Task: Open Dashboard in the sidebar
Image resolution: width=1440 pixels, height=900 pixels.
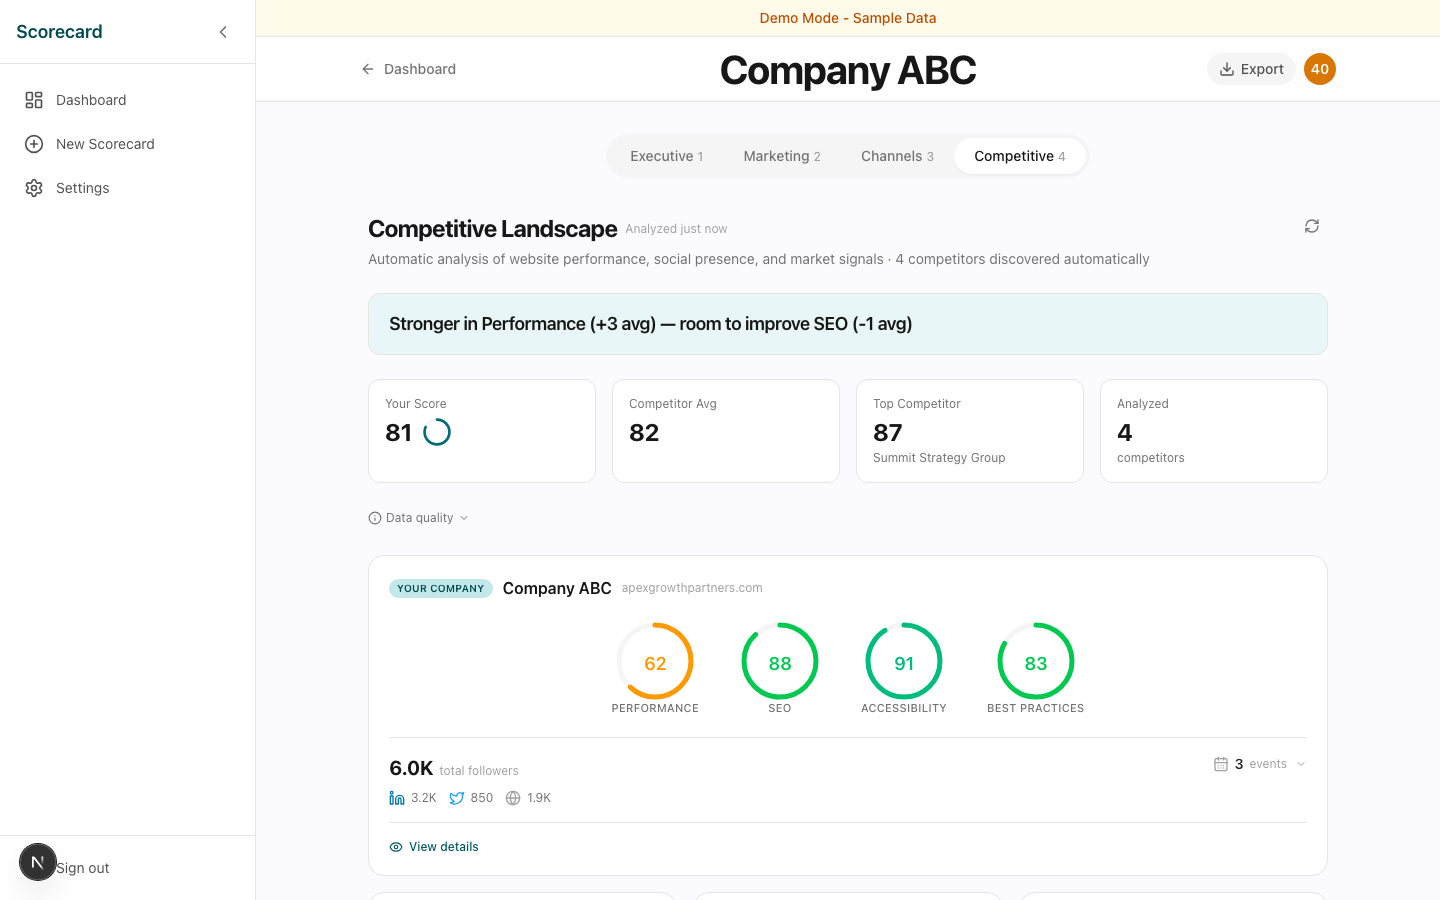Action: click(x=128, y=100)
